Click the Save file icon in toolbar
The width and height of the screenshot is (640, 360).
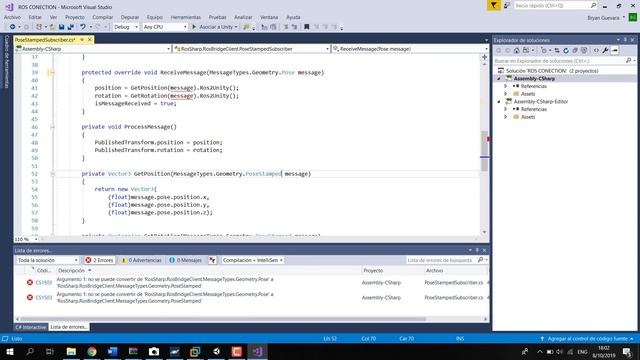click(x=61, y=27)
